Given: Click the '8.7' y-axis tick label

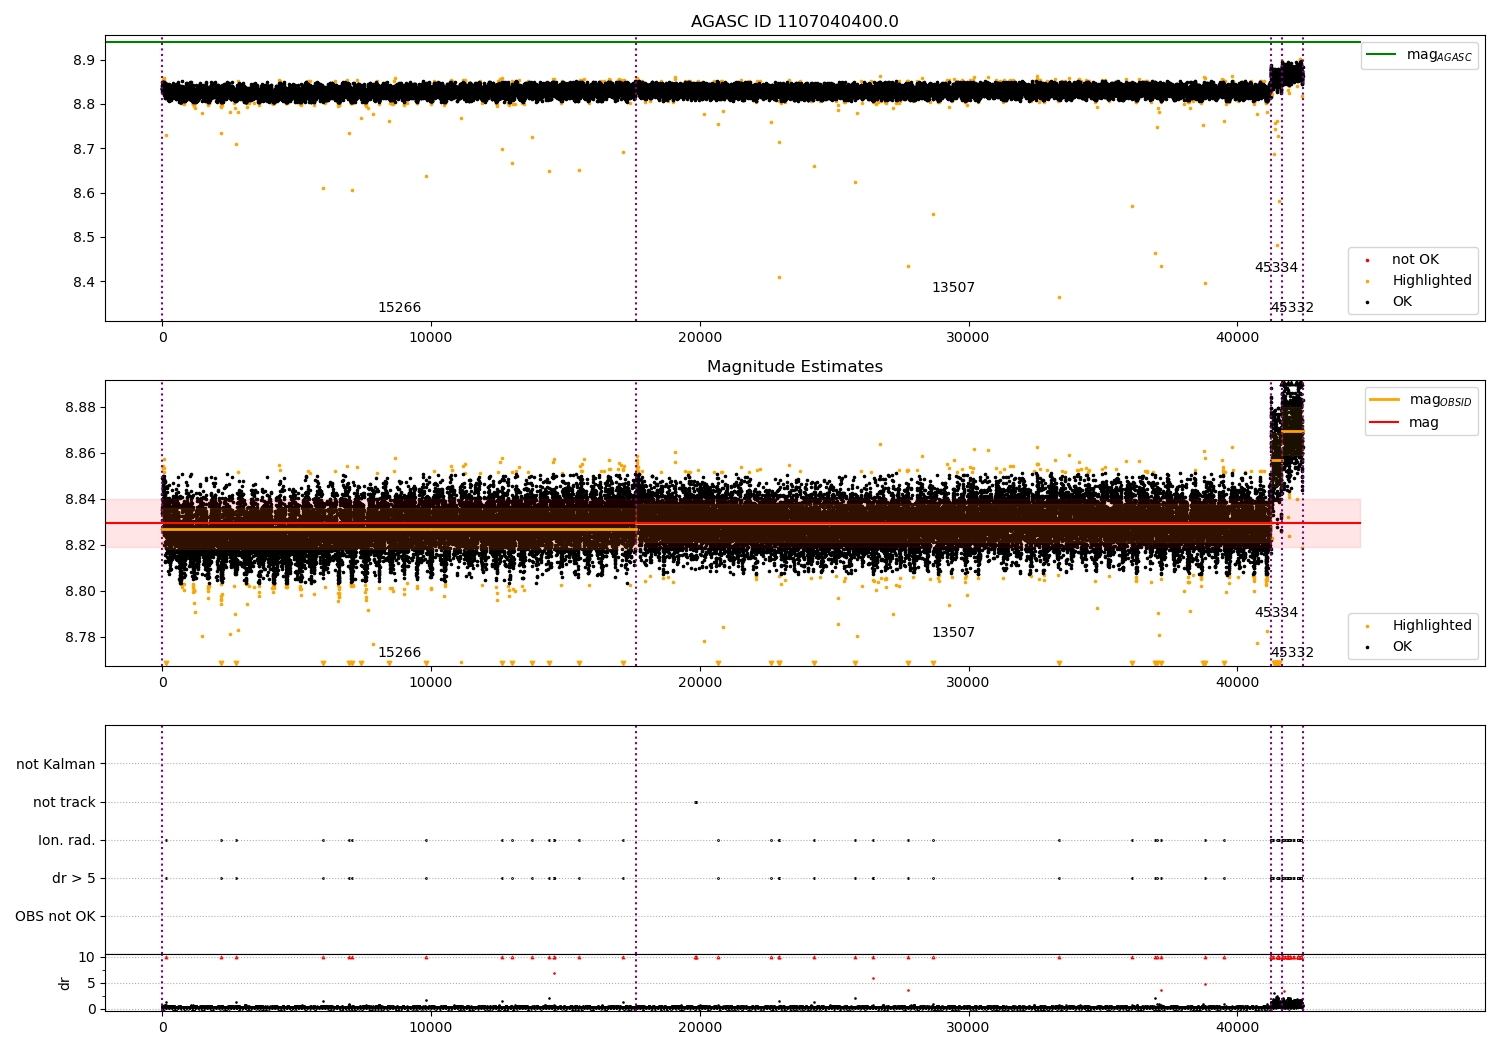Looking at the screenshot, I should (84, 149).
